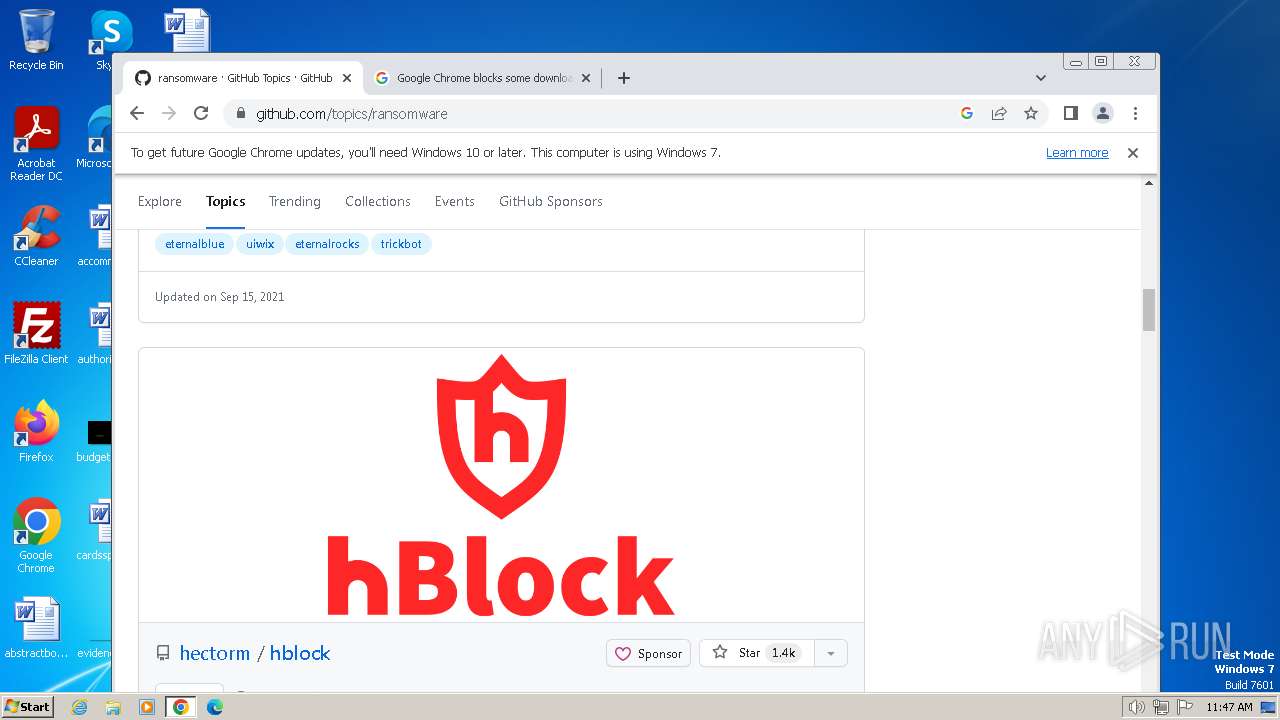Open Firefox desktop shortcut
Viewport: 1280px width, 720px height.
36,432
